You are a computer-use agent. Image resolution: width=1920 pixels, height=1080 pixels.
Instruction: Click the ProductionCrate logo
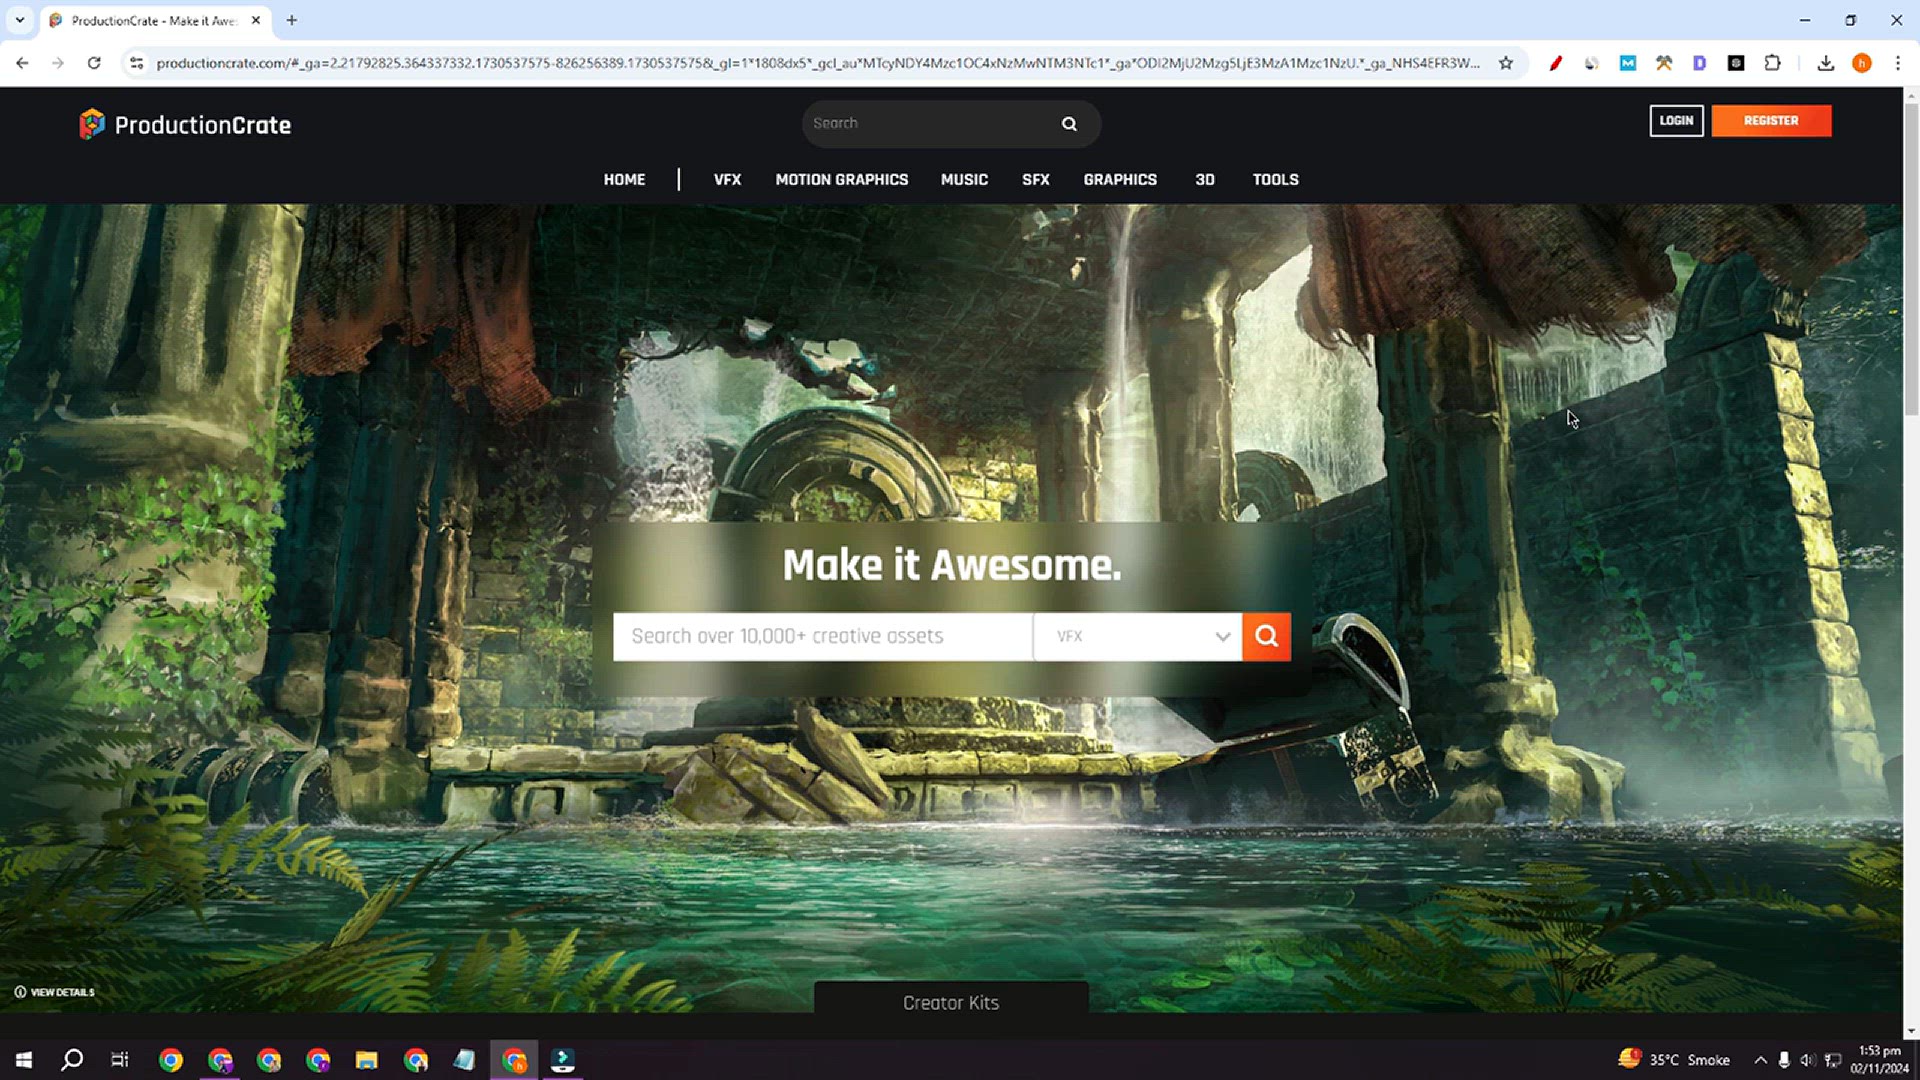(185, 124)
